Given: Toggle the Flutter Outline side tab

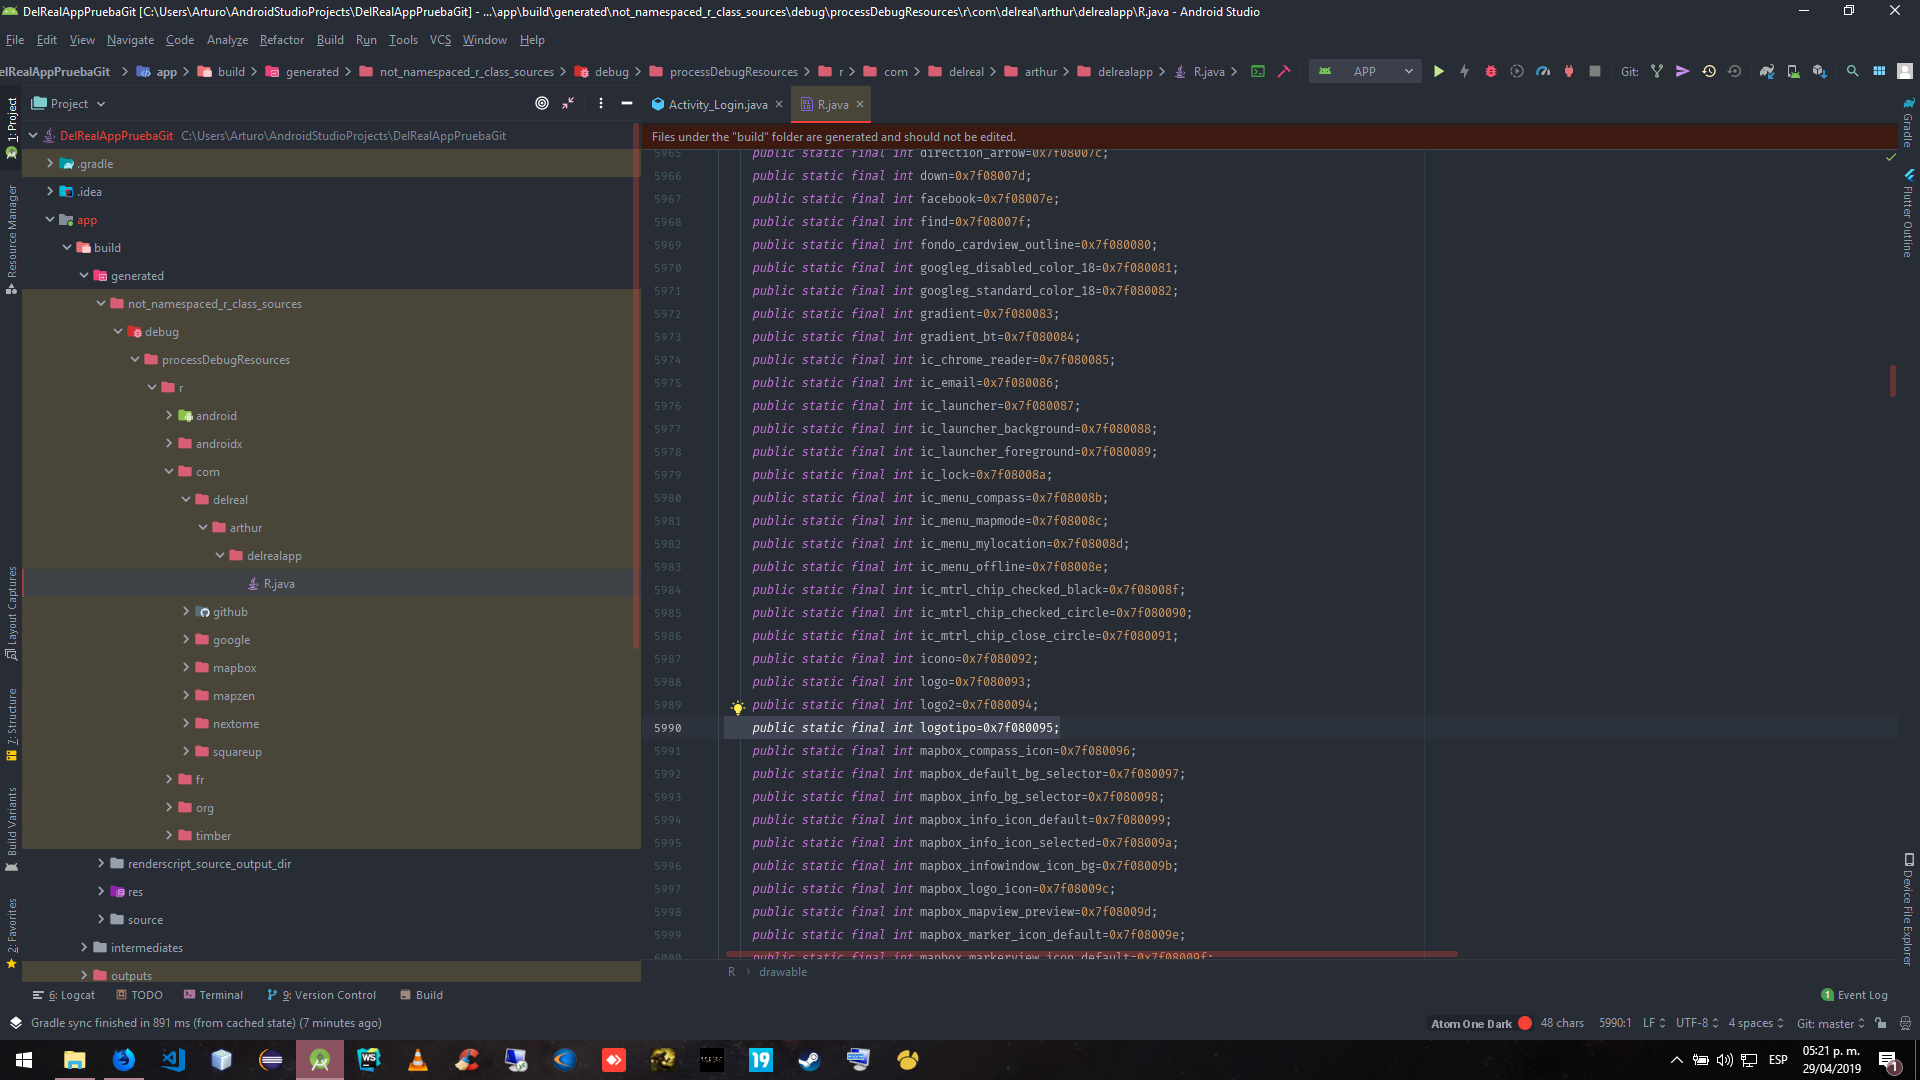Looking at the screenshot, I should coord(1908,213).
